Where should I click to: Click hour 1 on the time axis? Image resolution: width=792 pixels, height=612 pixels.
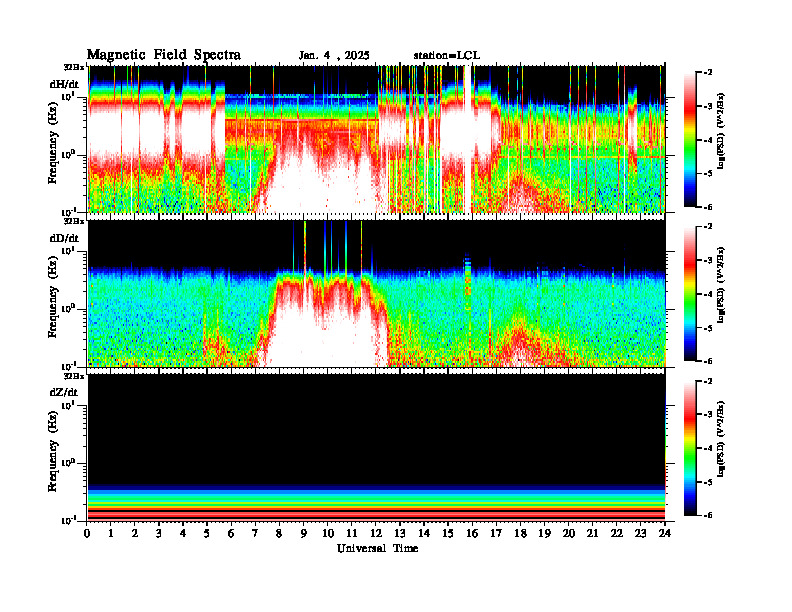pos(111,533)
